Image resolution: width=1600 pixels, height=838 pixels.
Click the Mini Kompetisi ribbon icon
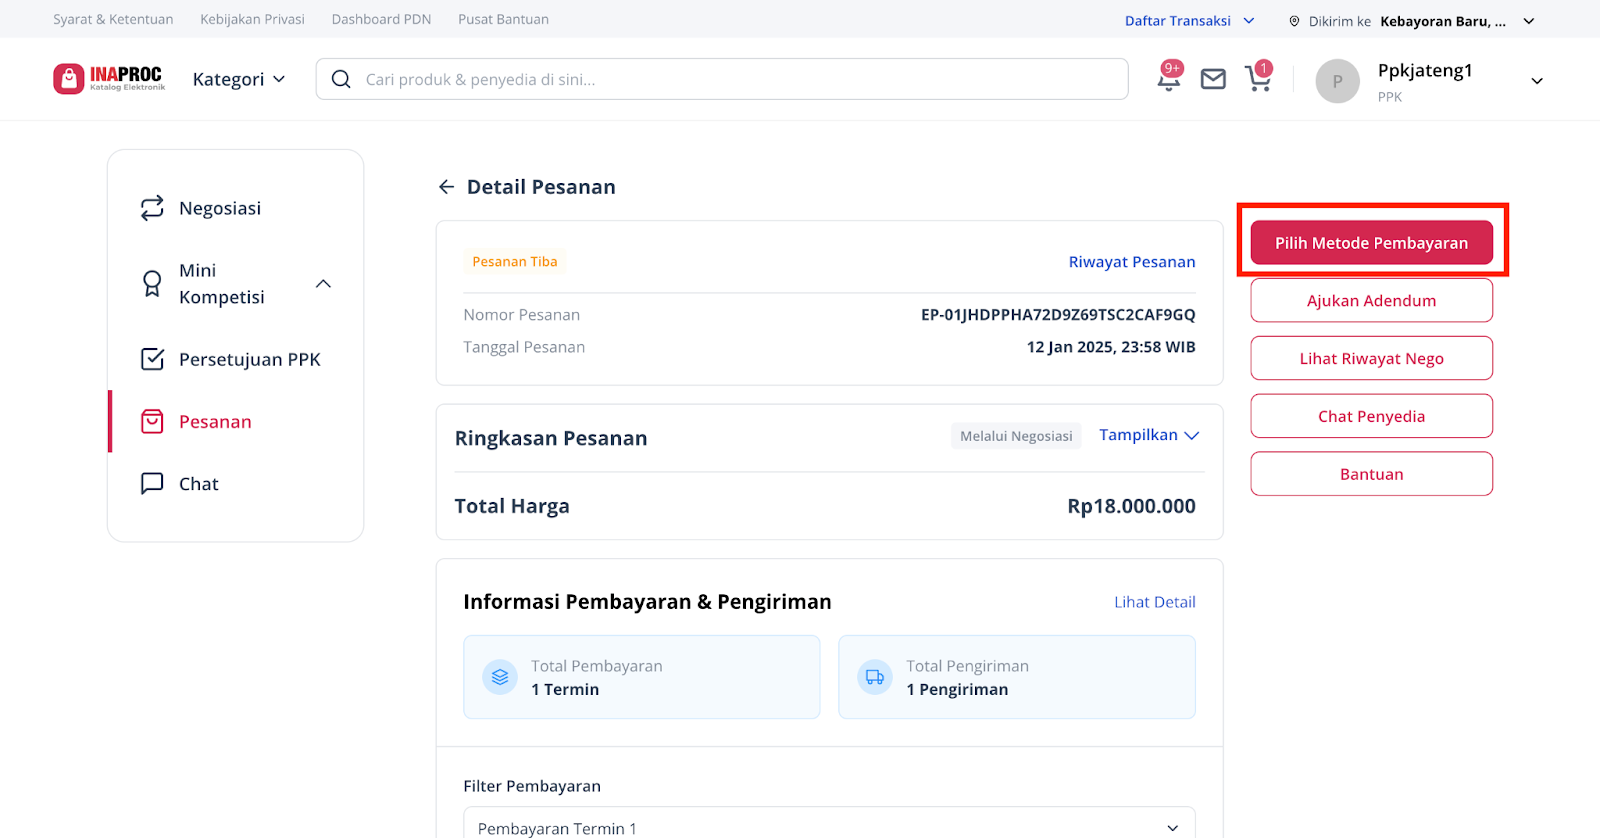[152, 284]
